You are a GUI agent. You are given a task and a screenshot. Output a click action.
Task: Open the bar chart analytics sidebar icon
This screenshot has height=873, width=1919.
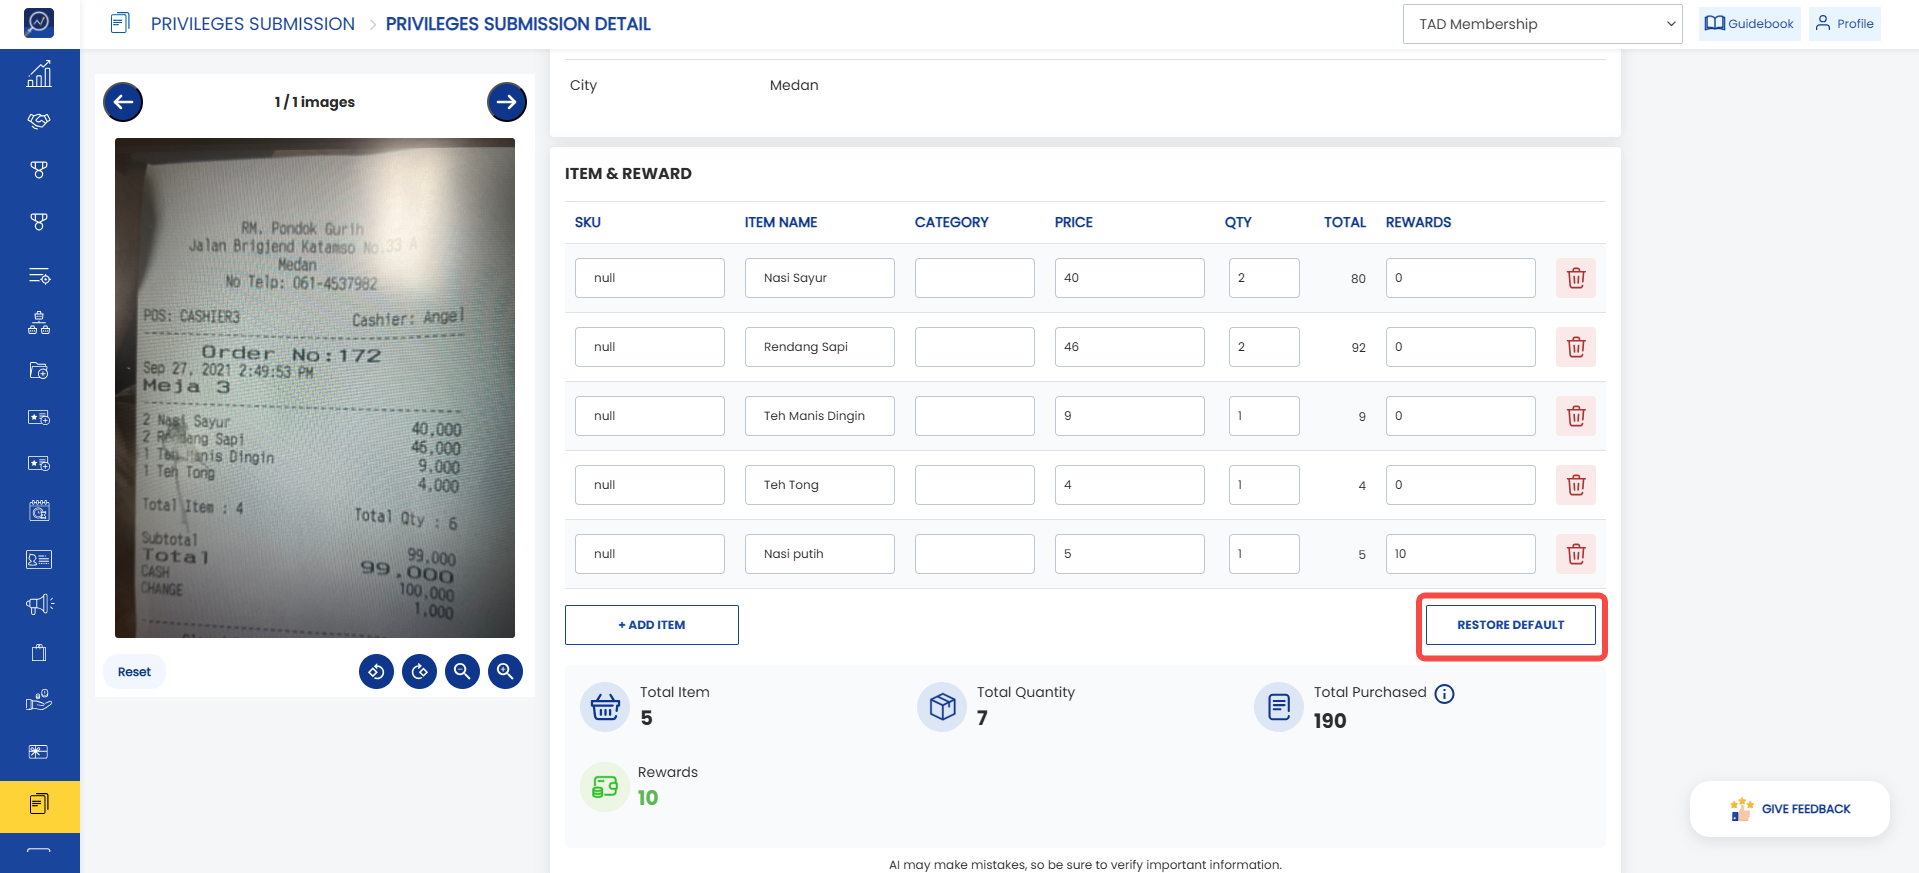(x=39, y=74)
